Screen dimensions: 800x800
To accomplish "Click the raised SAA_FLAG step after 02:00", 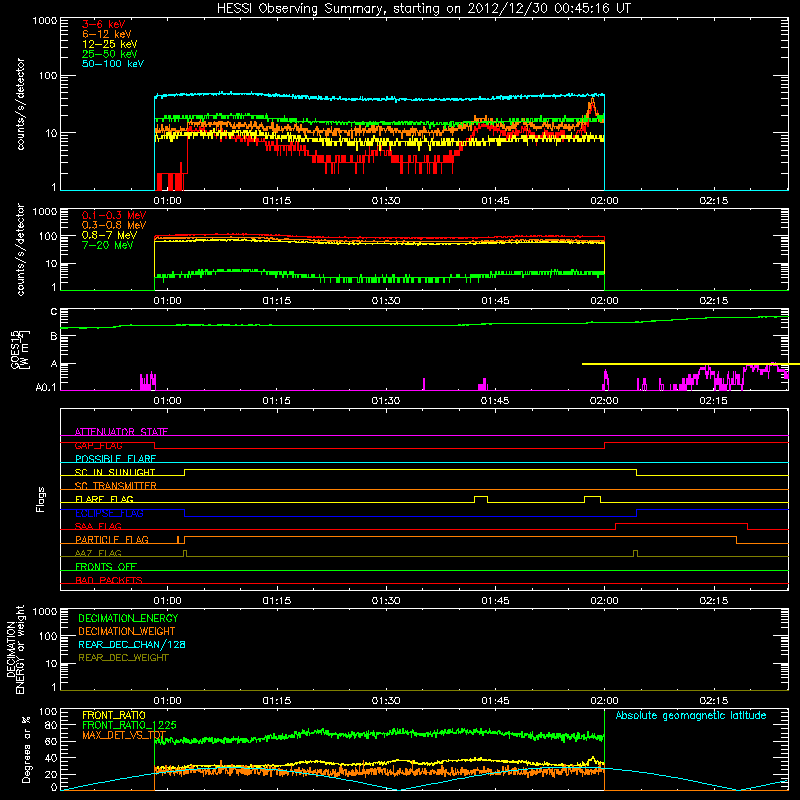I will pos(682,523).
